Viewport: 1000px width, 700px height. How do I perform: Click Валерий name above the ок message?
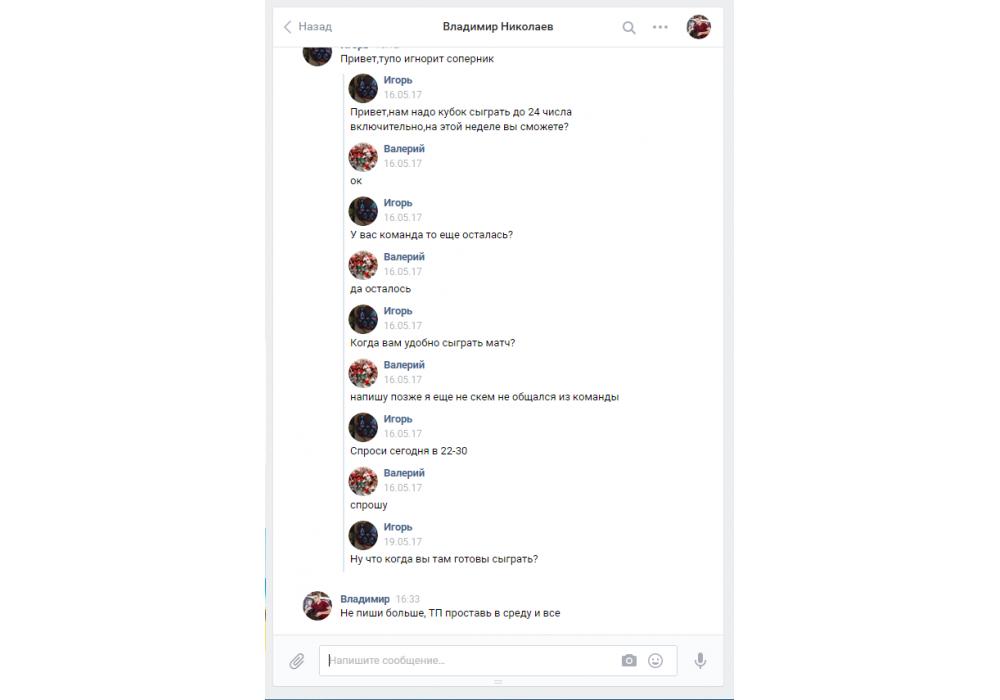tap(404, 149)
